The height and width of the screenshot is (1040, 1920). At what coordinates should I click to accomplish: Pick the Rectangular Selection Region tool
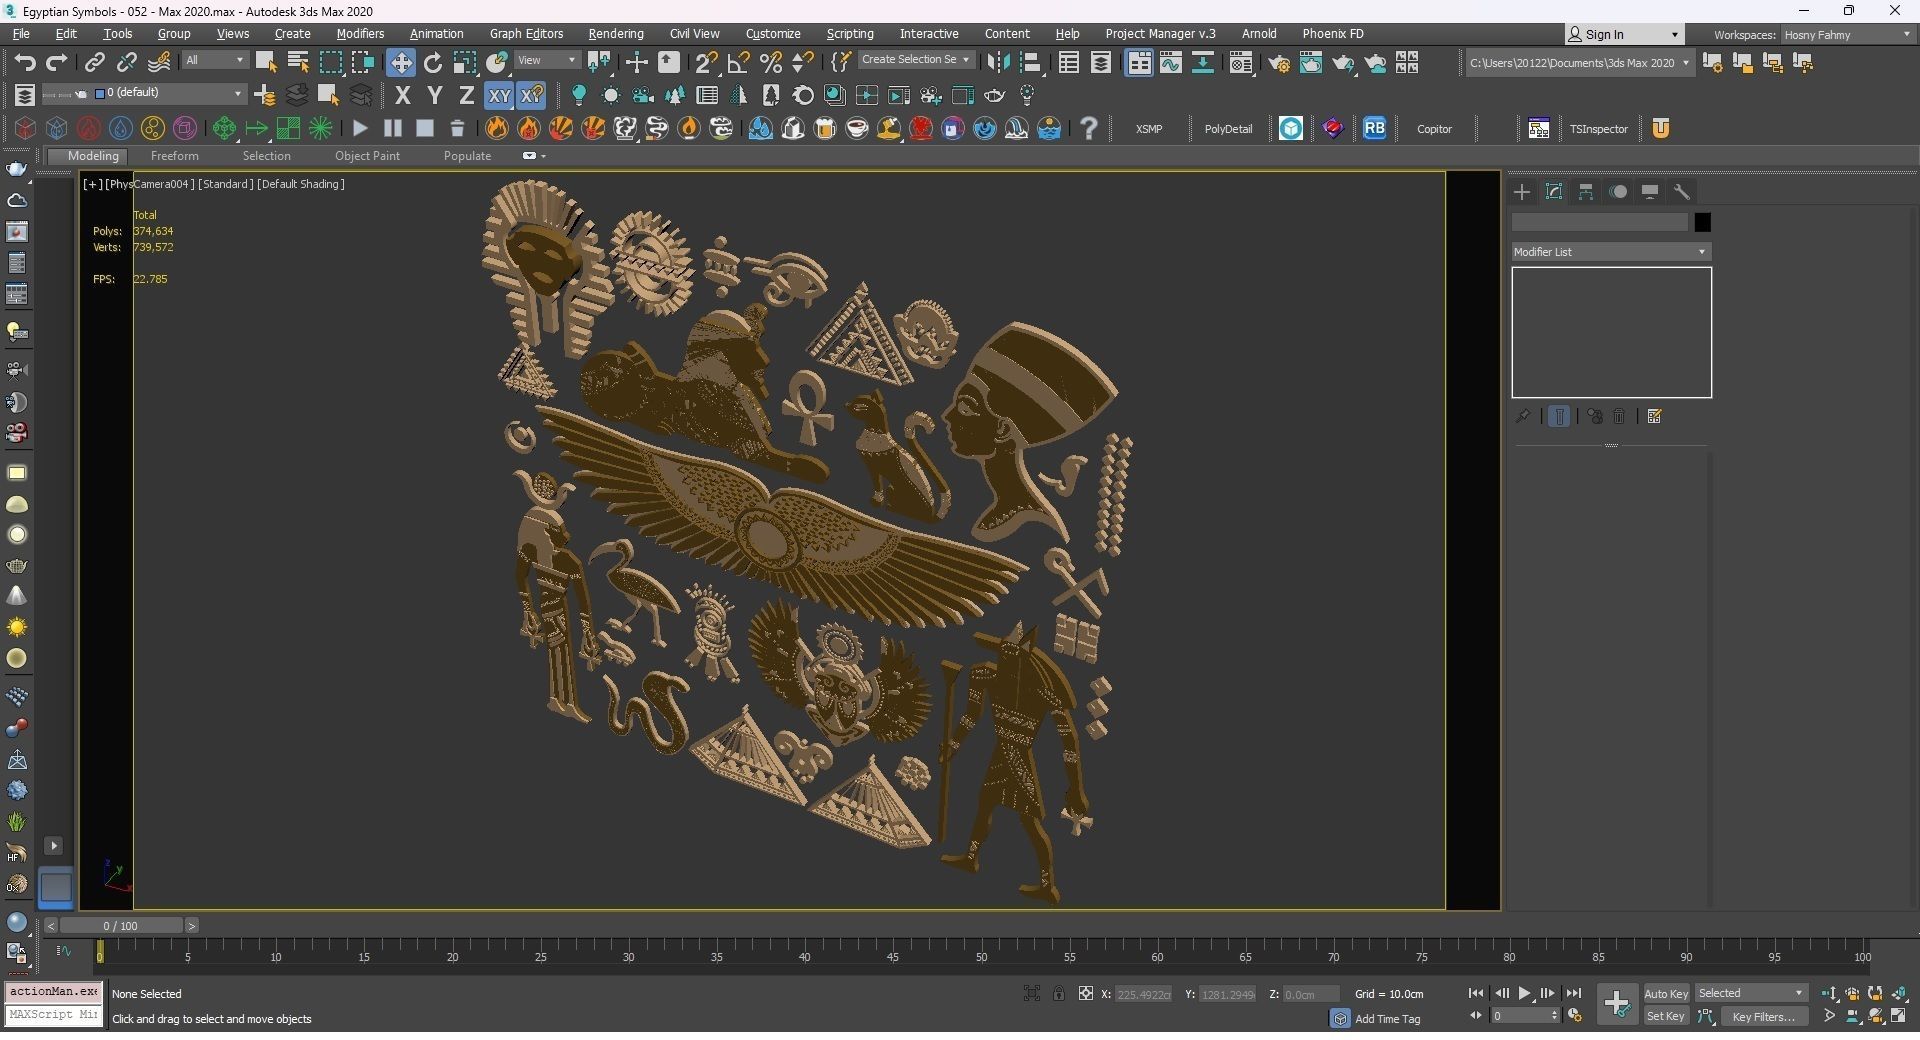pos(330,62)
